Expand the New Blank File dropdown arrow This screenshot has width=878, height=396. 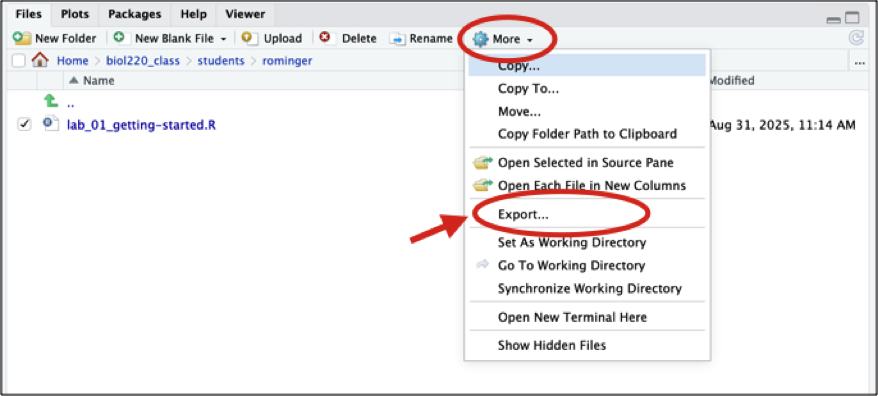[x=223, y=39]
